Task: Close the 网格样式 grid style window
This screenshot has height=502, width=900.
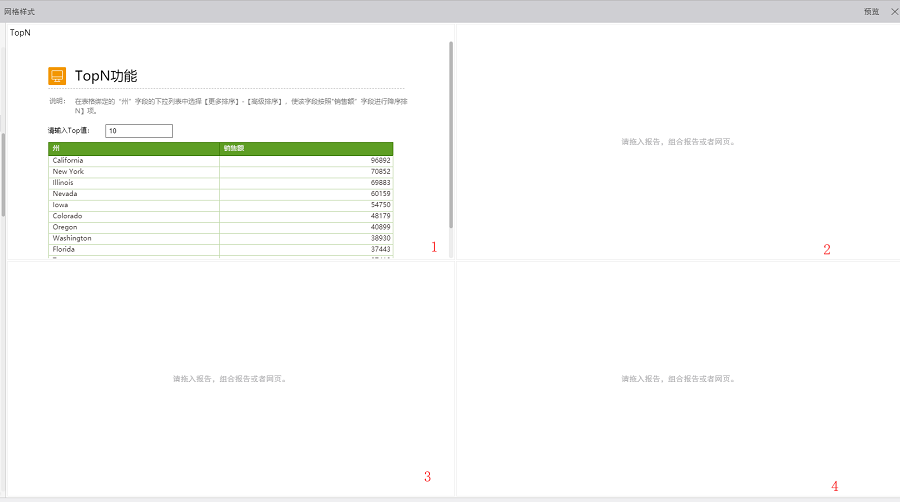Action: tap(893, 11)
